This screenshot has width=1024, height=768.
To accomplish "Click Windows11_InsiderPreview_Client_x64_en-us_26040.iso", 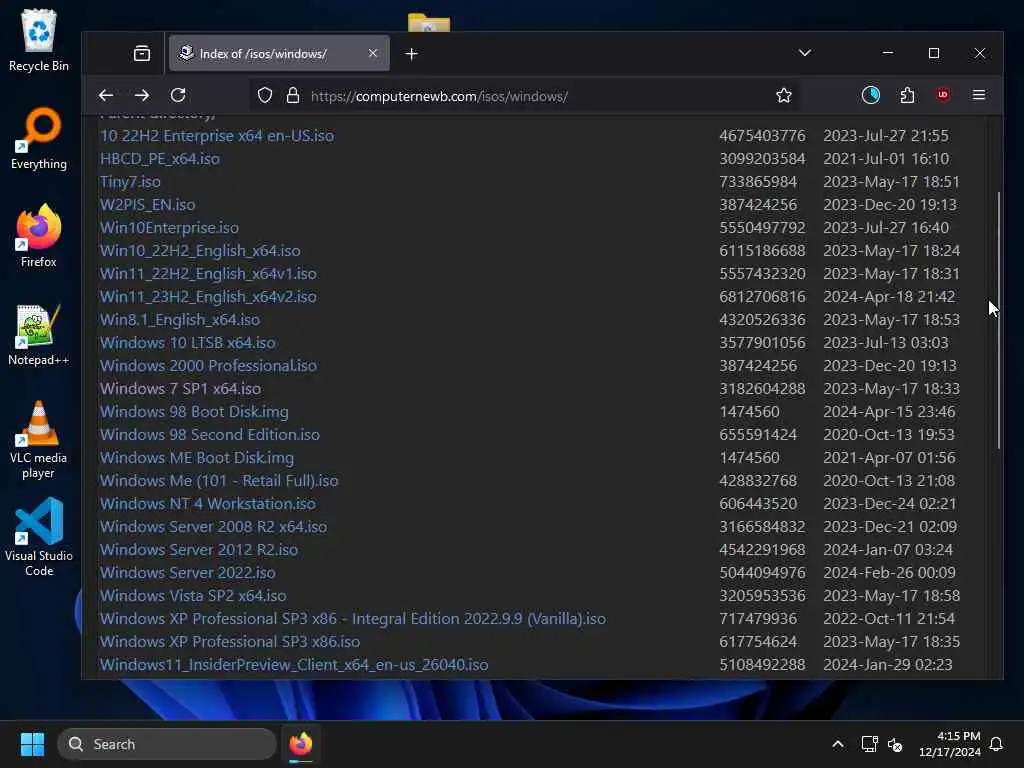I will (x=294, y=665).
